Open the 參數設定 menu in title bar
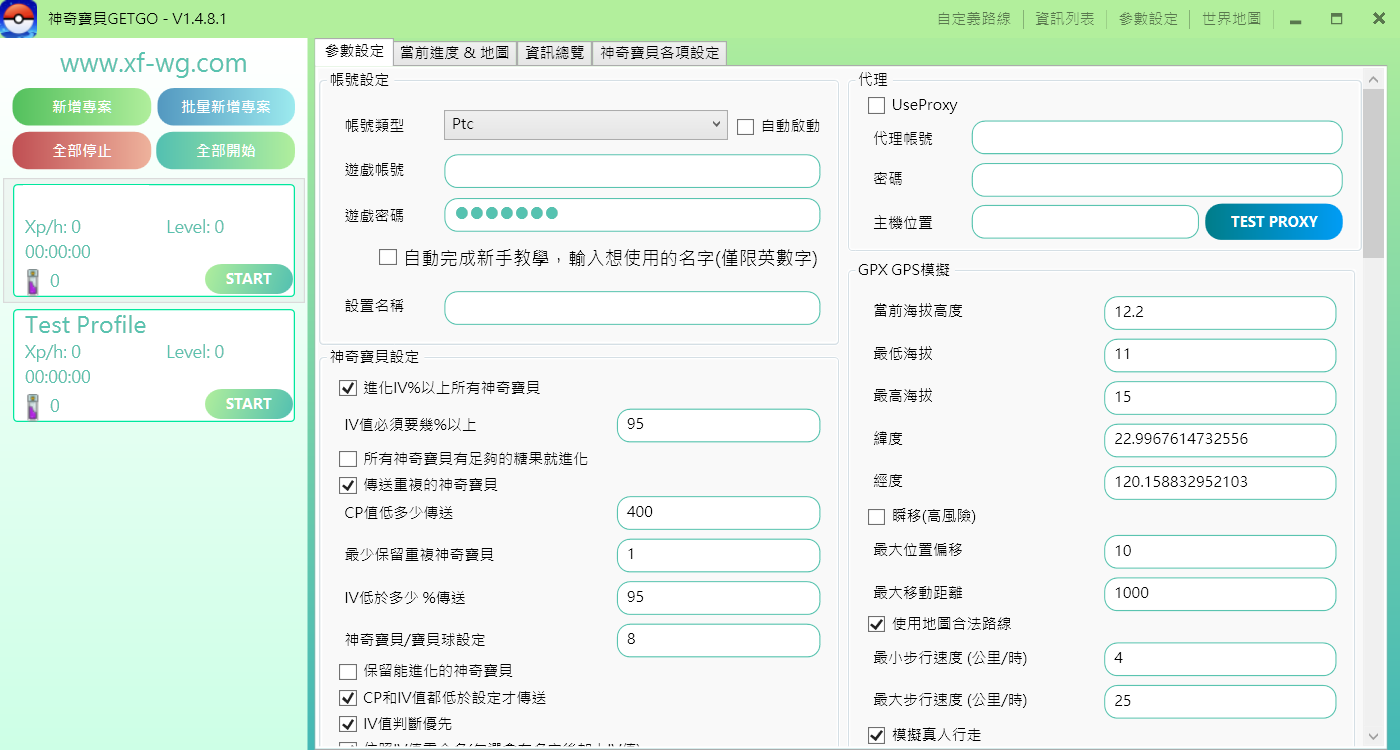The height and width of the screenshot is (750, 1400). 1148,19
